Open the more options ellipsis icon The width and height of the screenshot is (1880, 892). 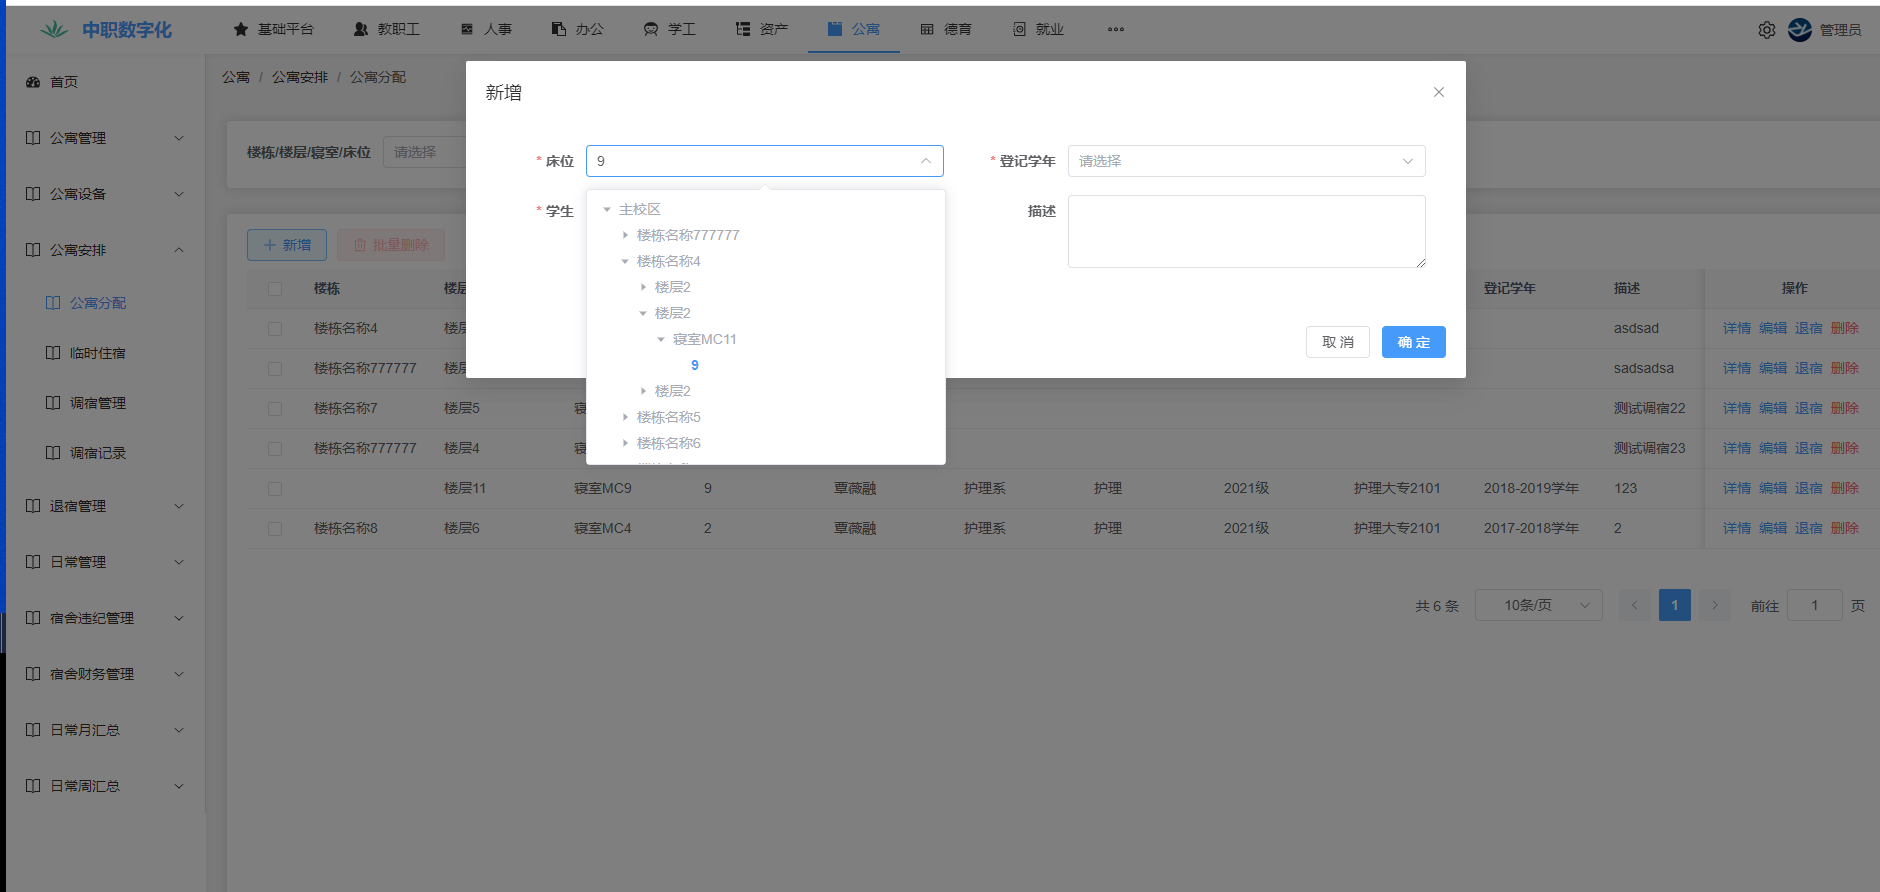(1115, 29)
